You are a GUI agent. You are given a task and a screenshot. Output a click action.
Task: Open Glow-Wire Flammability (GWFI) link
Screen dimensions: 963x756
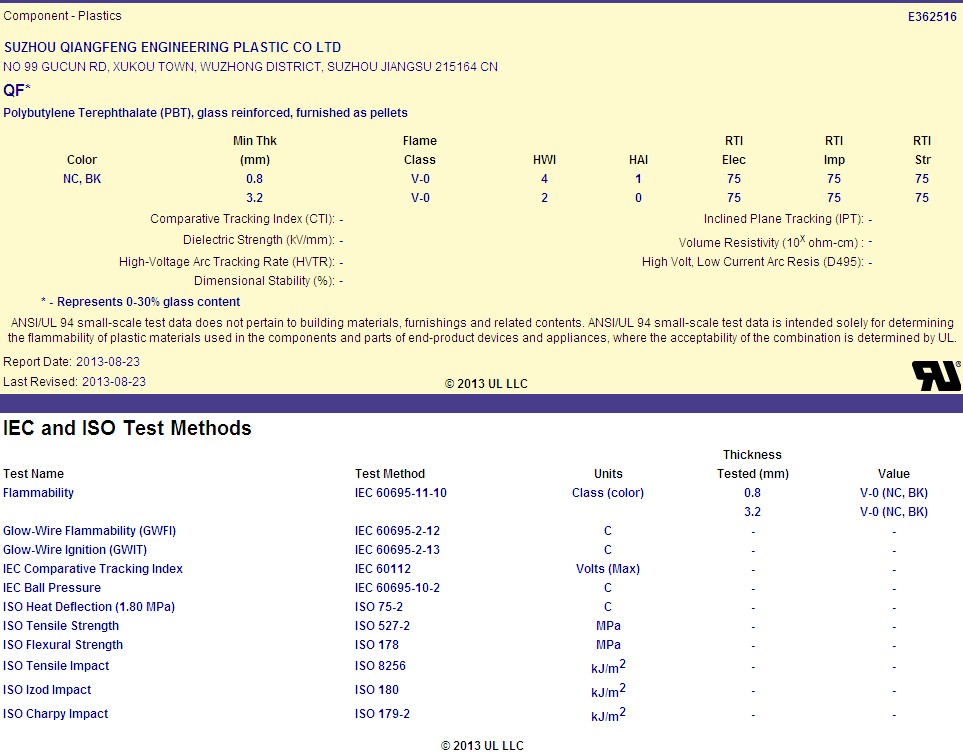pos(90,531)
